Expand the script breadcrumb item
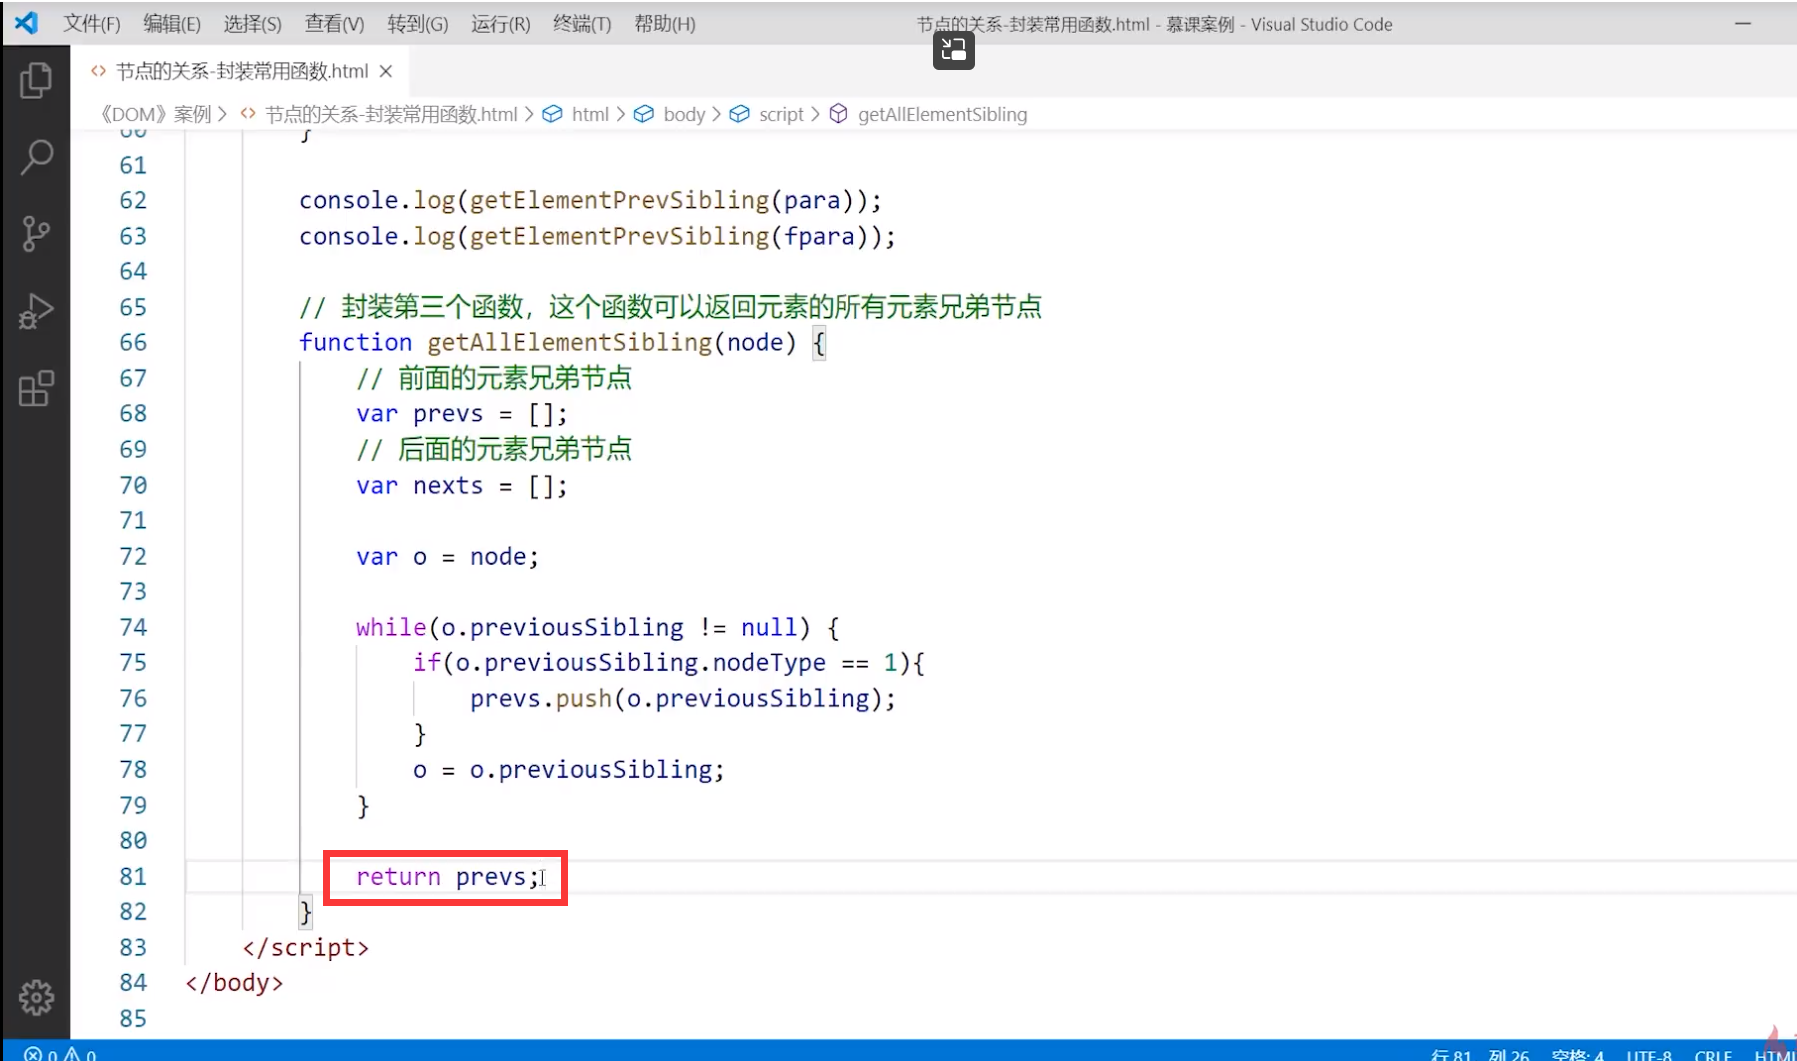 tap(781, 114)
